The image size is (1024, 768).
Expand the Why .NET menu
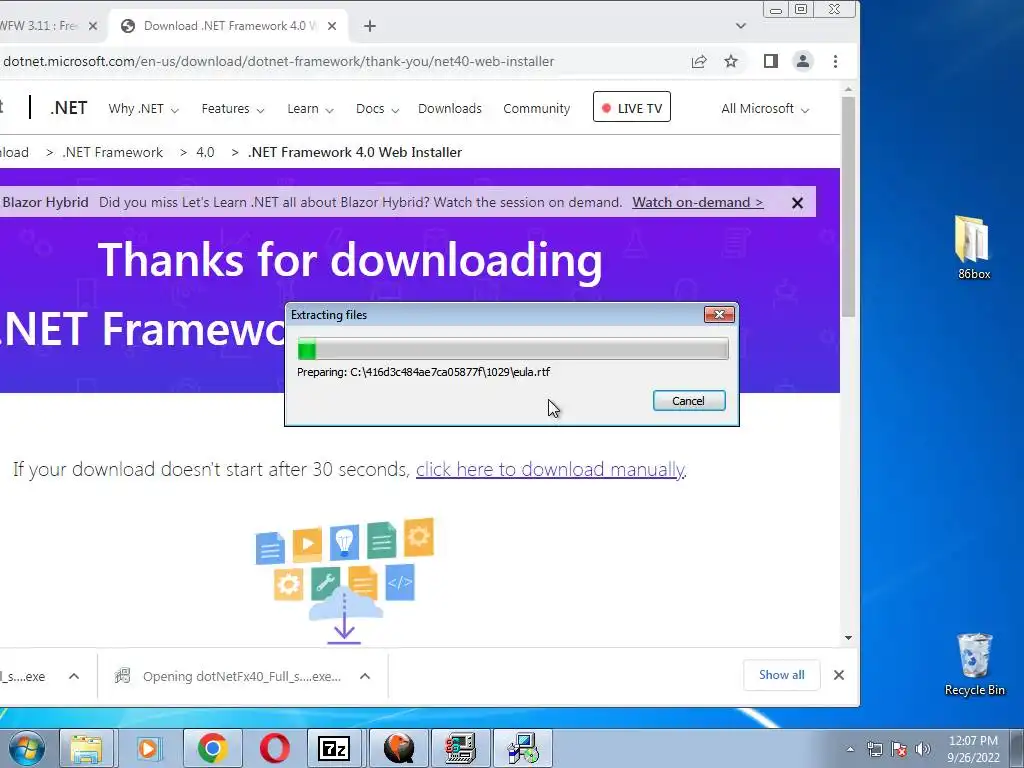click(143, 108)
